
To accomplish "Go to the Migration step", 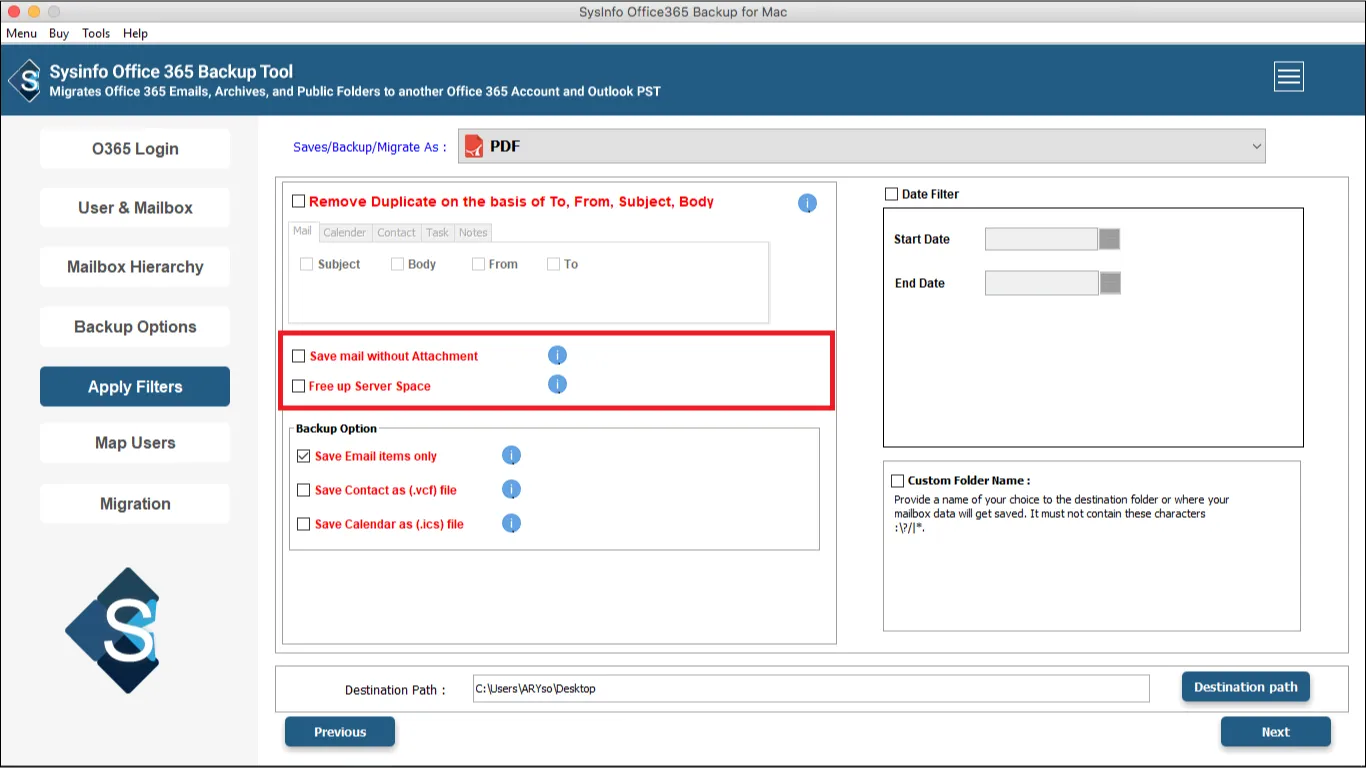I will 135,504.
